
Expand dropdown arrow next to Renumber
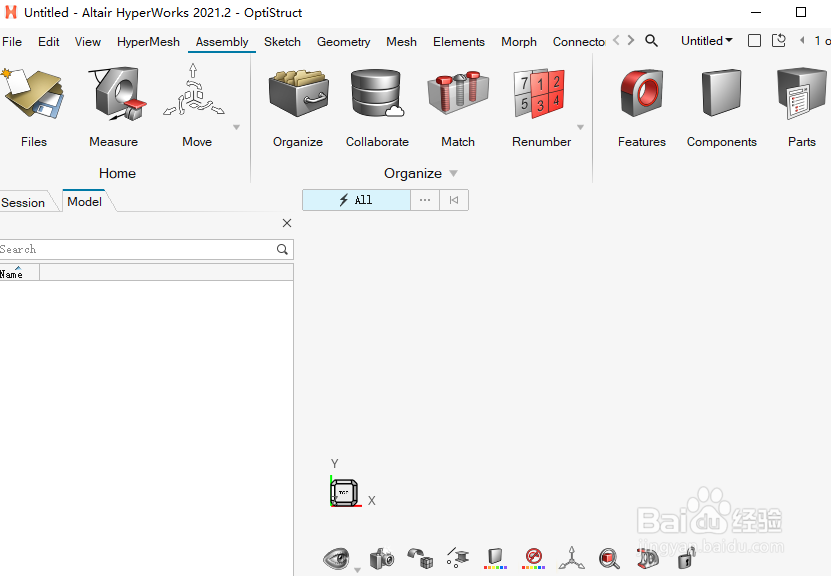click(x=580, y=127)
